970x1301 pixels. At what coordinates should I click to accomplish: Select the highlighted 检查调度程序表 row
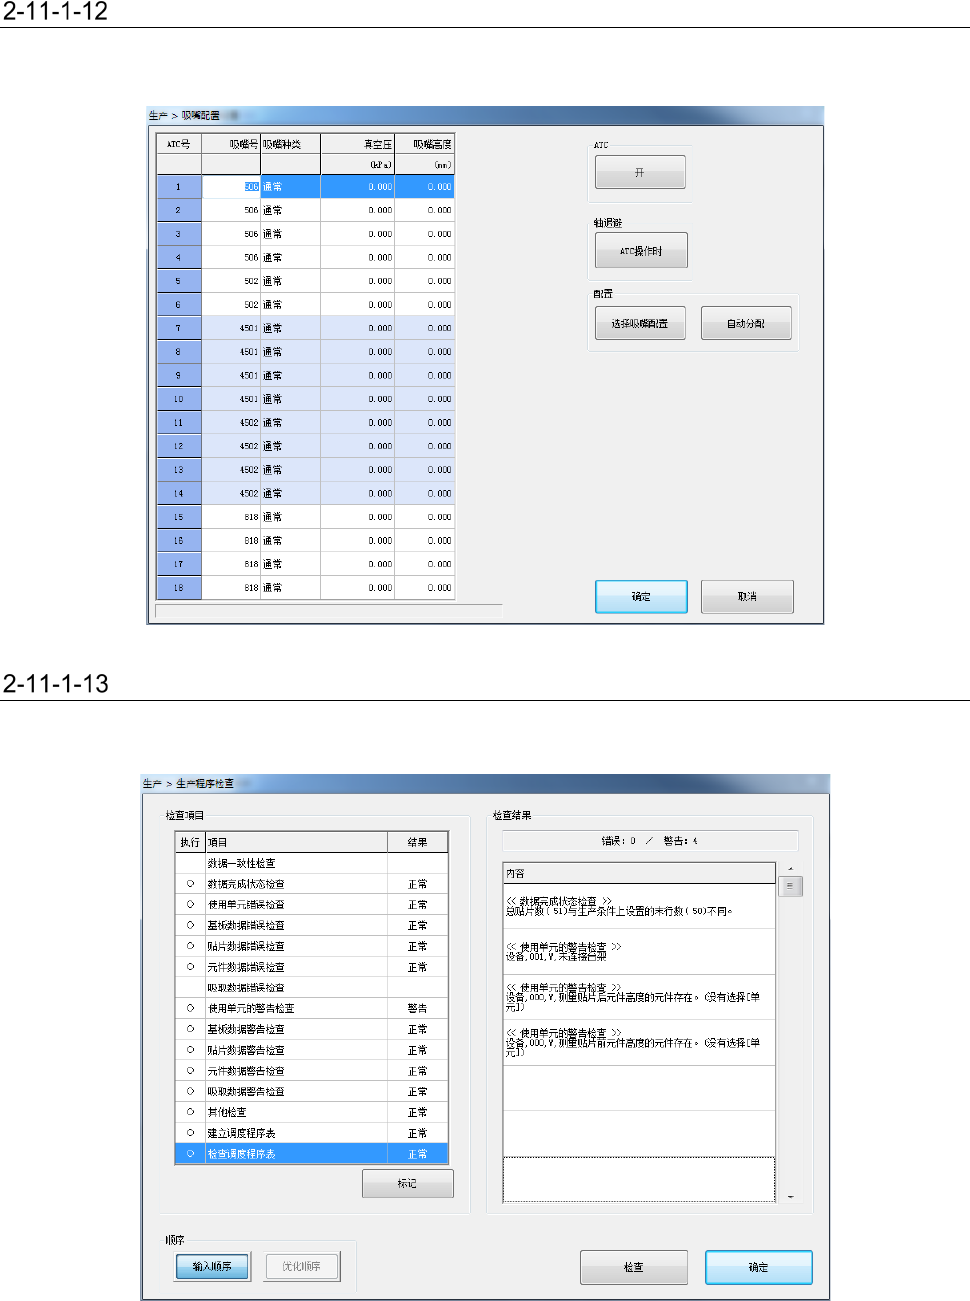click(311, 1154)
